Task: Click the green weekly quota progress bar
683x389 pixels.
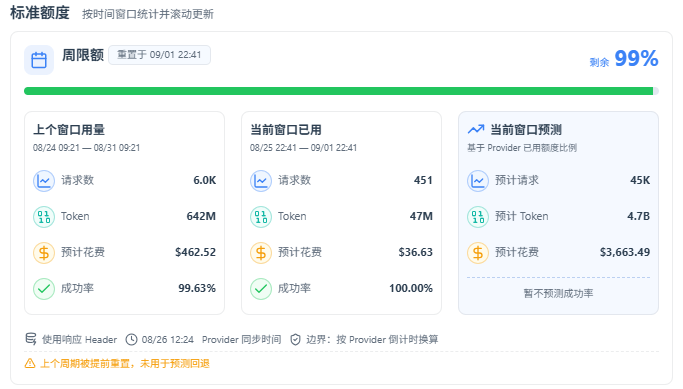Action: 342,91
